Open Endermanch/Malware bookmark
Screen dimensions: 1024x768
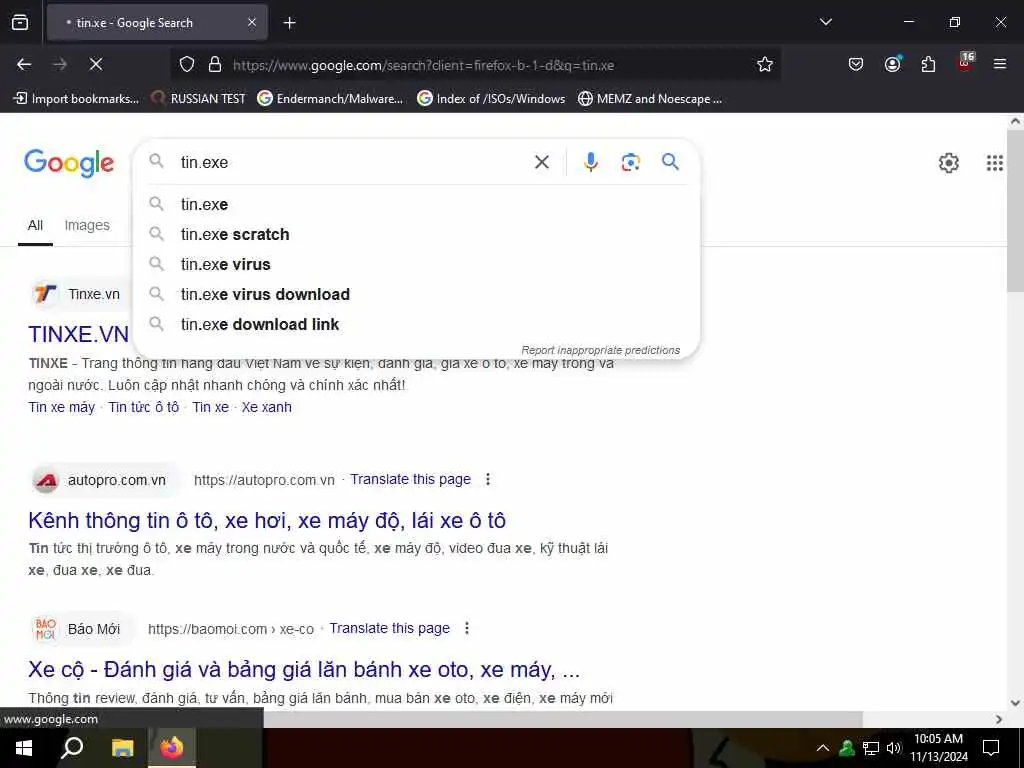coord(330,99)
